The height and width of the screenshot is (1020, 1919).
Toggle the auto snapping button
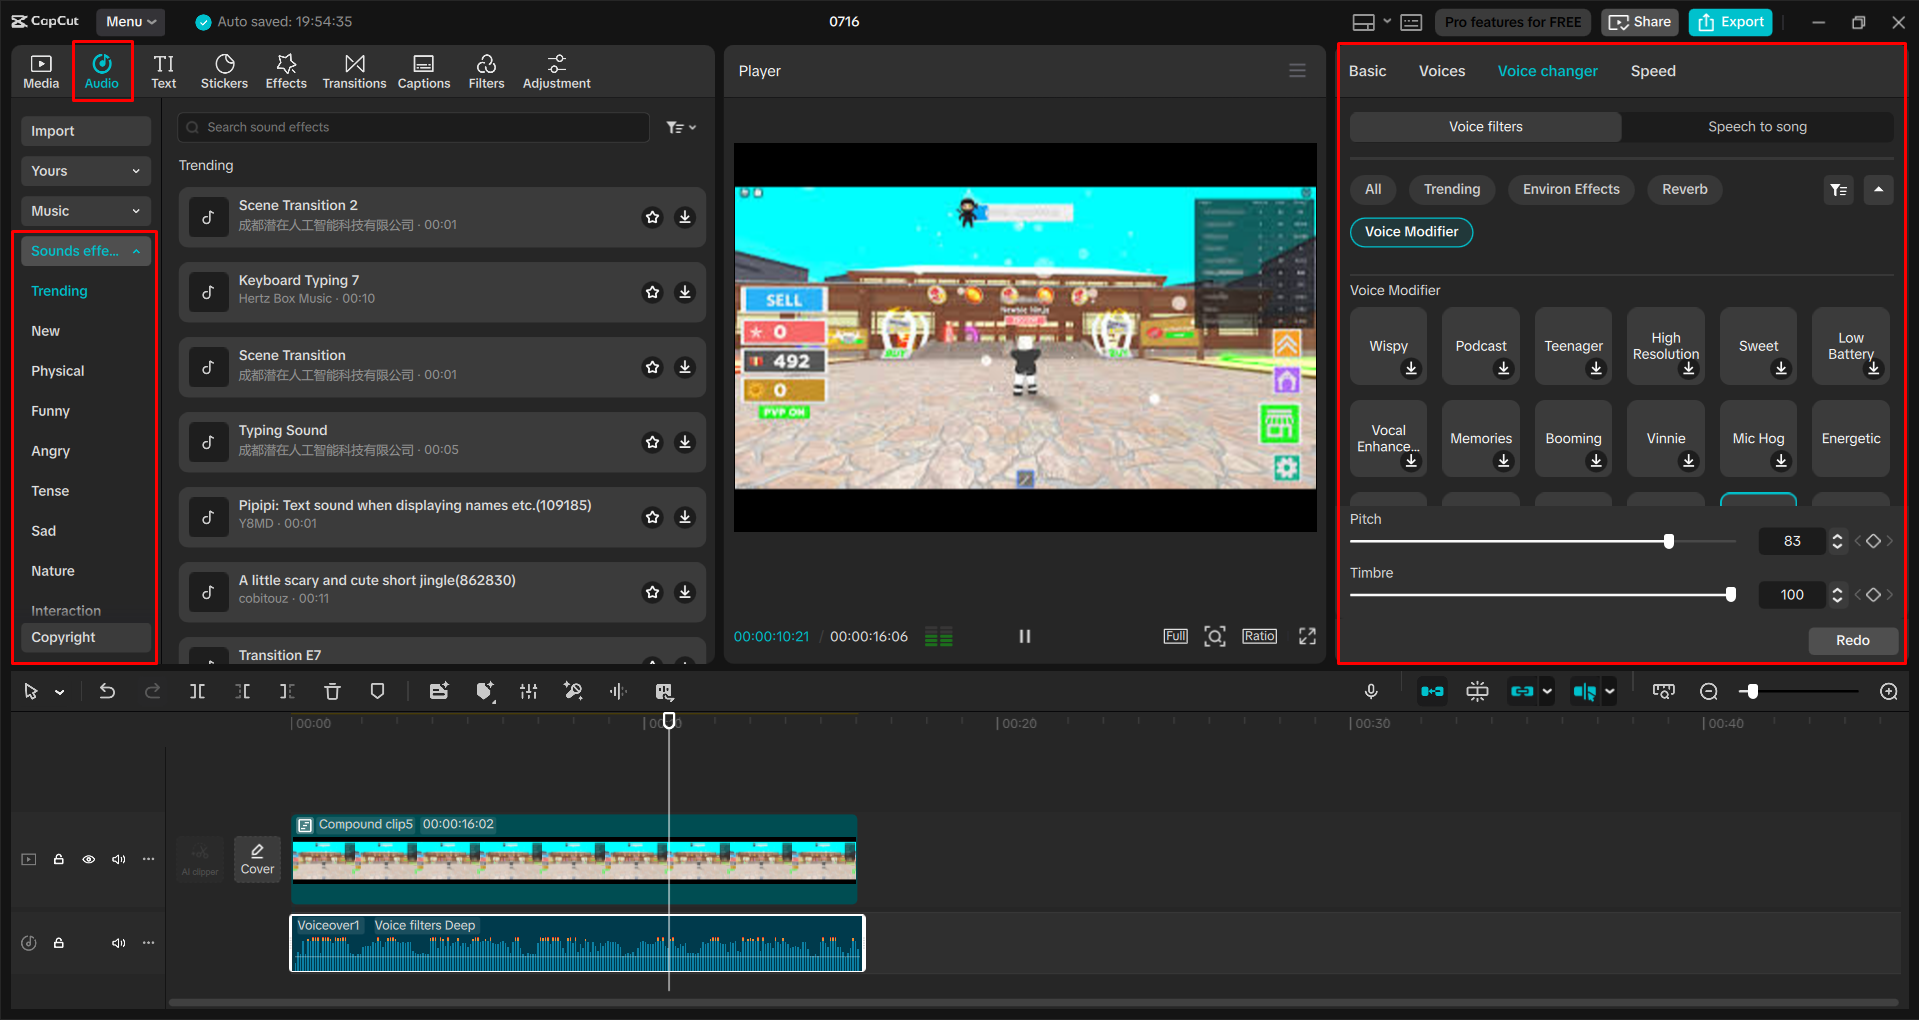pos(1477,691)
